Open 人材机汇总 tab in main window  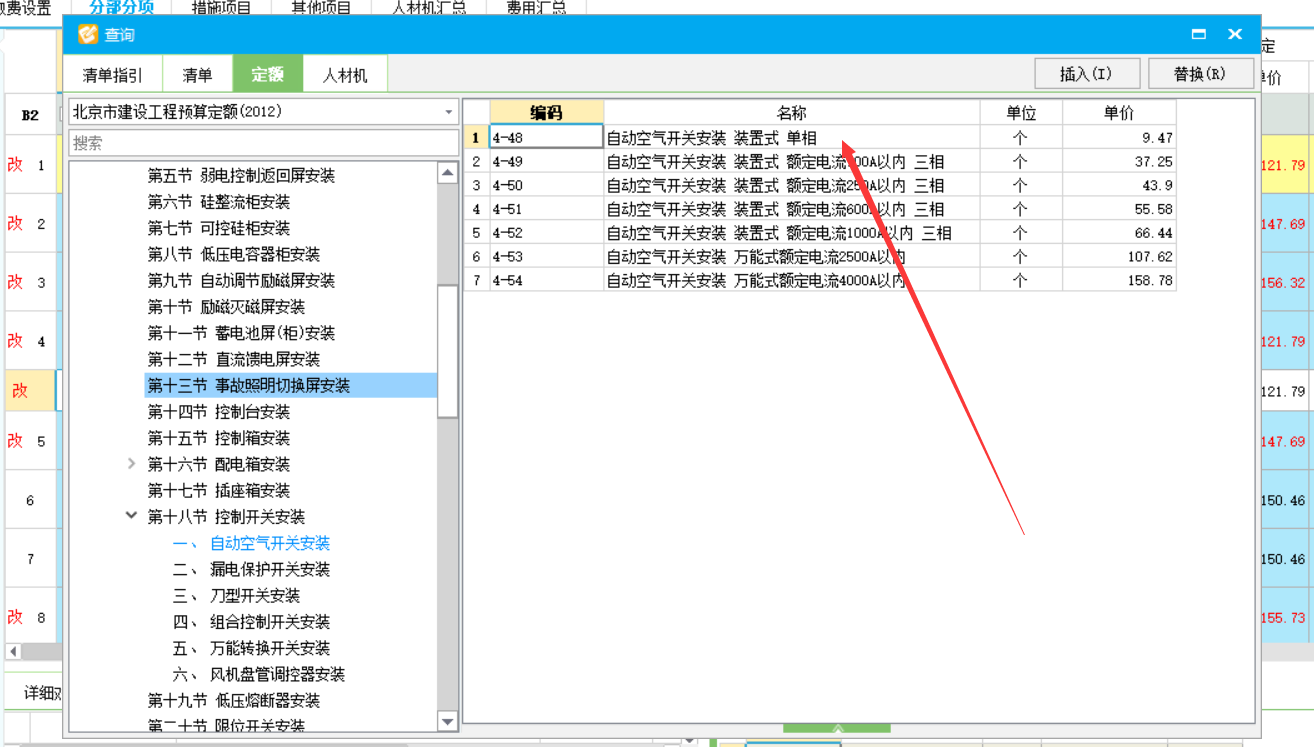[x=429, y=7]
